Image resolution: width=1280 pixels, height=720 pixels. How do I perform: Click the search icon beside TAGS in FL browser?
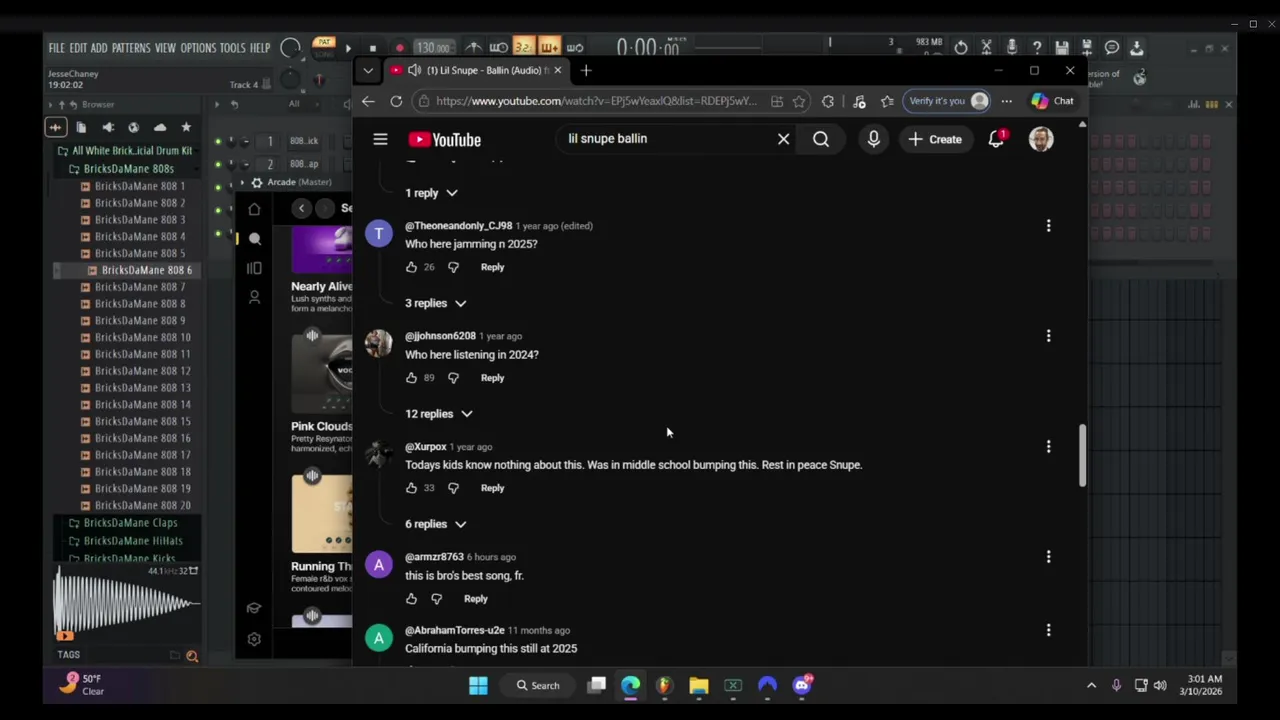pyautogui.click(x=192, y=656)
